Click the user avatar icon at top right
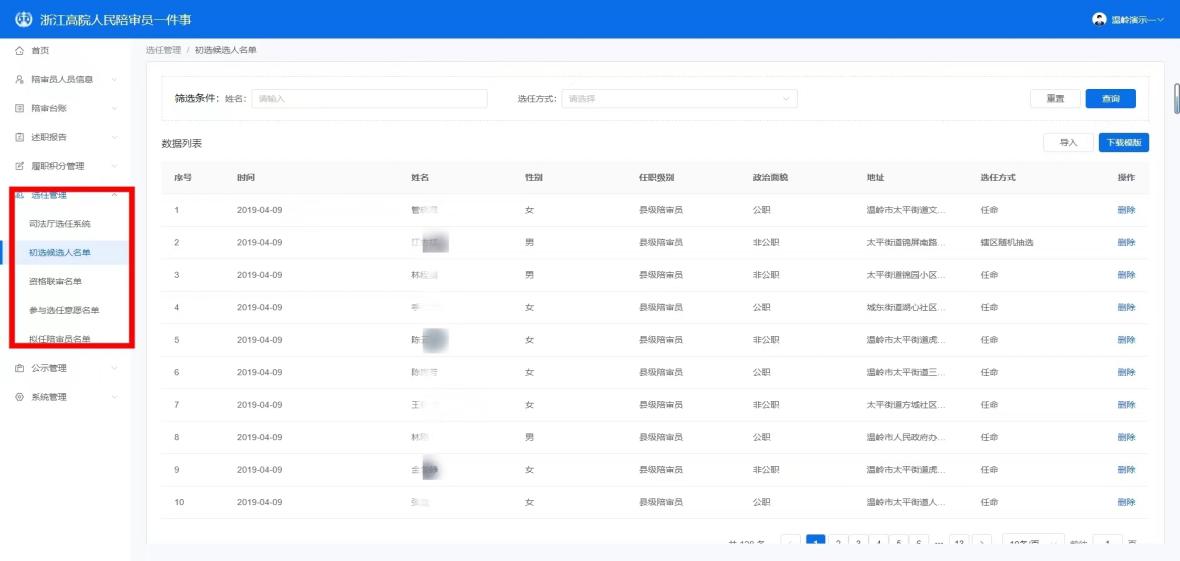The image size is (1180, 561). [x=1099, y=20]
